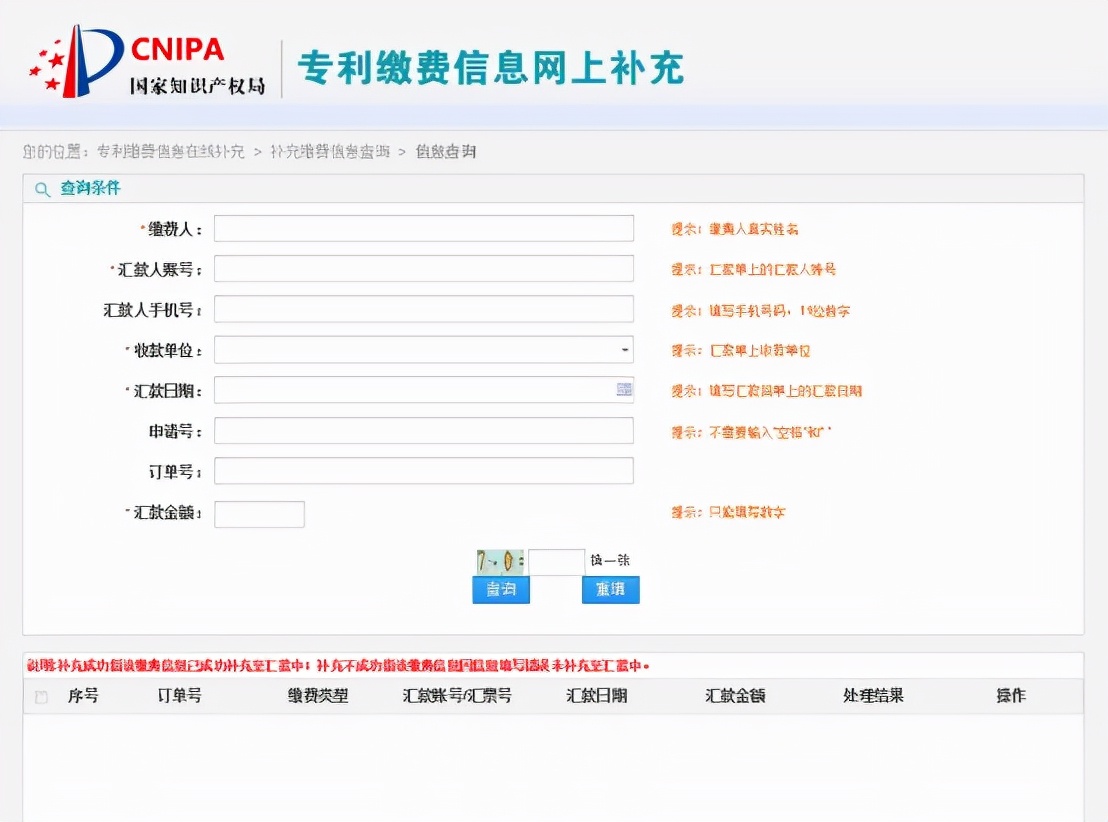
Task: Focus the 汇款人账号 input field
Action: click(x=424, y=269)
